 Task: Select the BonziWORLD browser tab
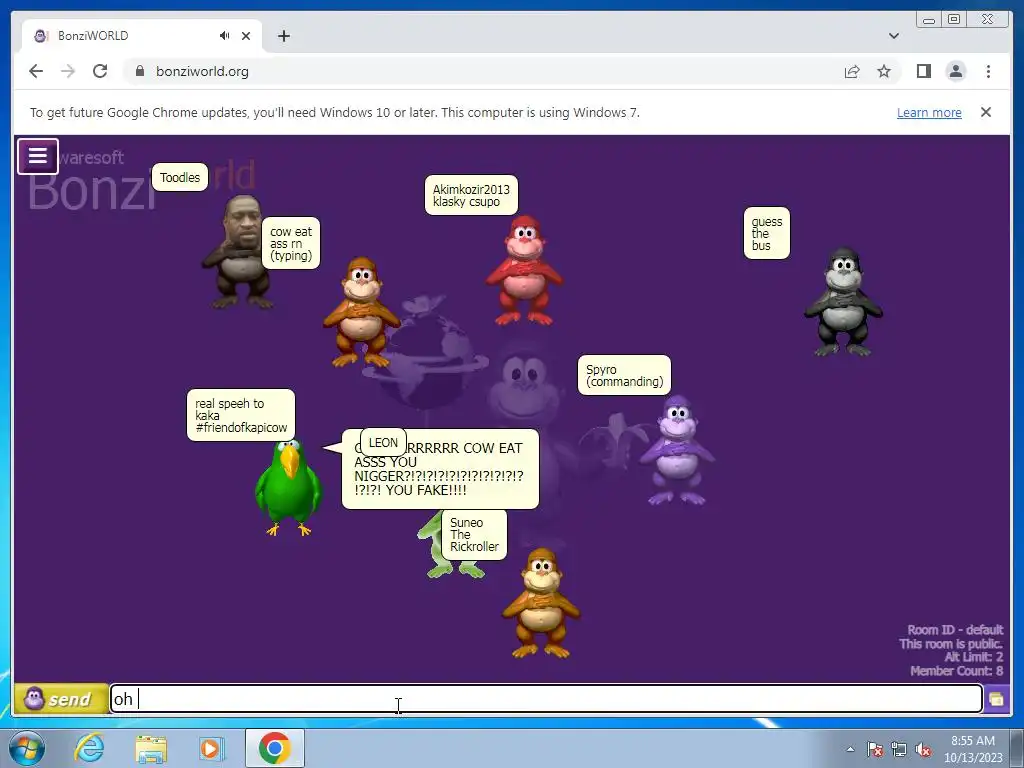click(x=142, y=36)
